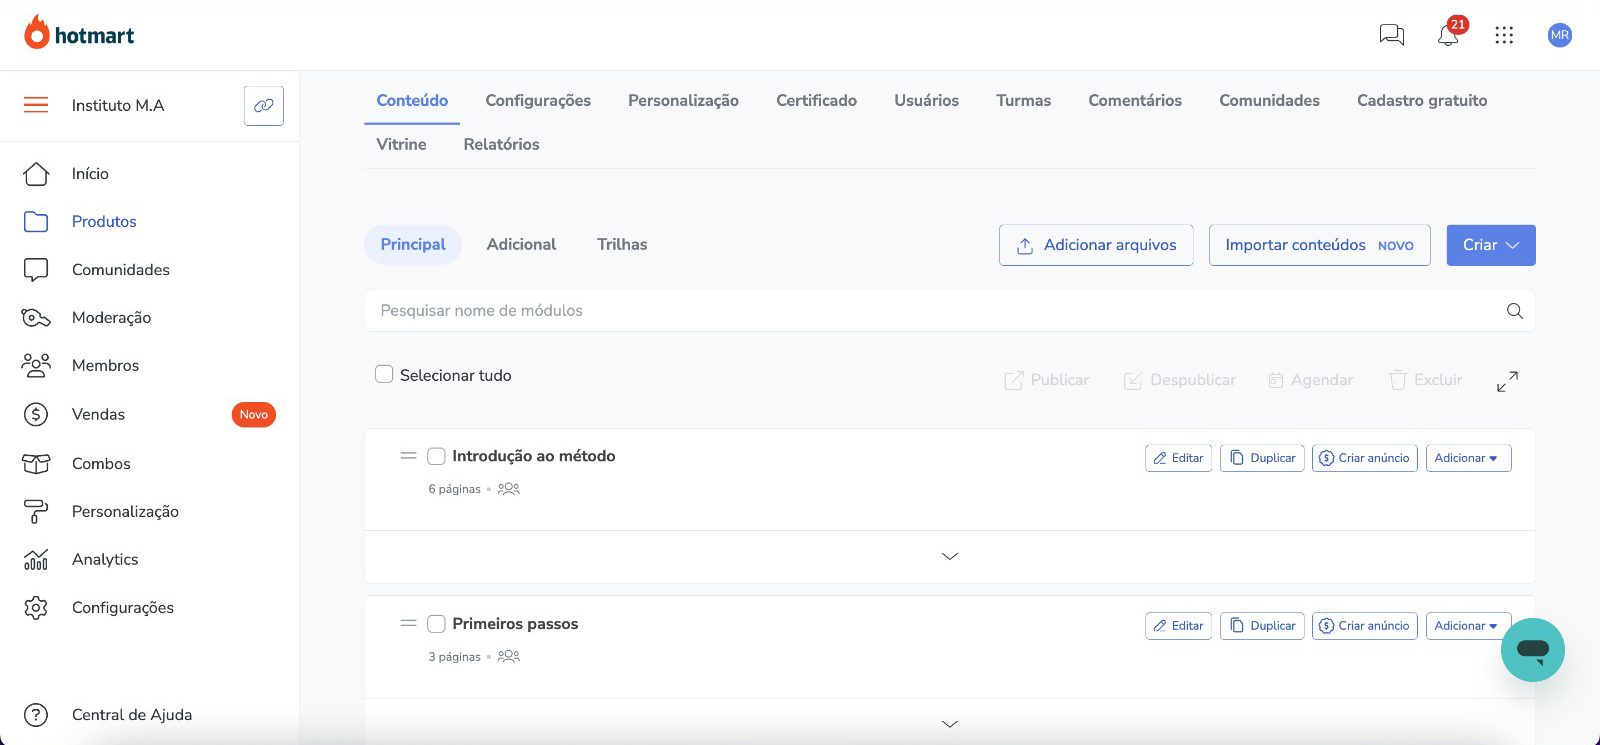Open the apps grid menu icon

[x=1504, y=35]
